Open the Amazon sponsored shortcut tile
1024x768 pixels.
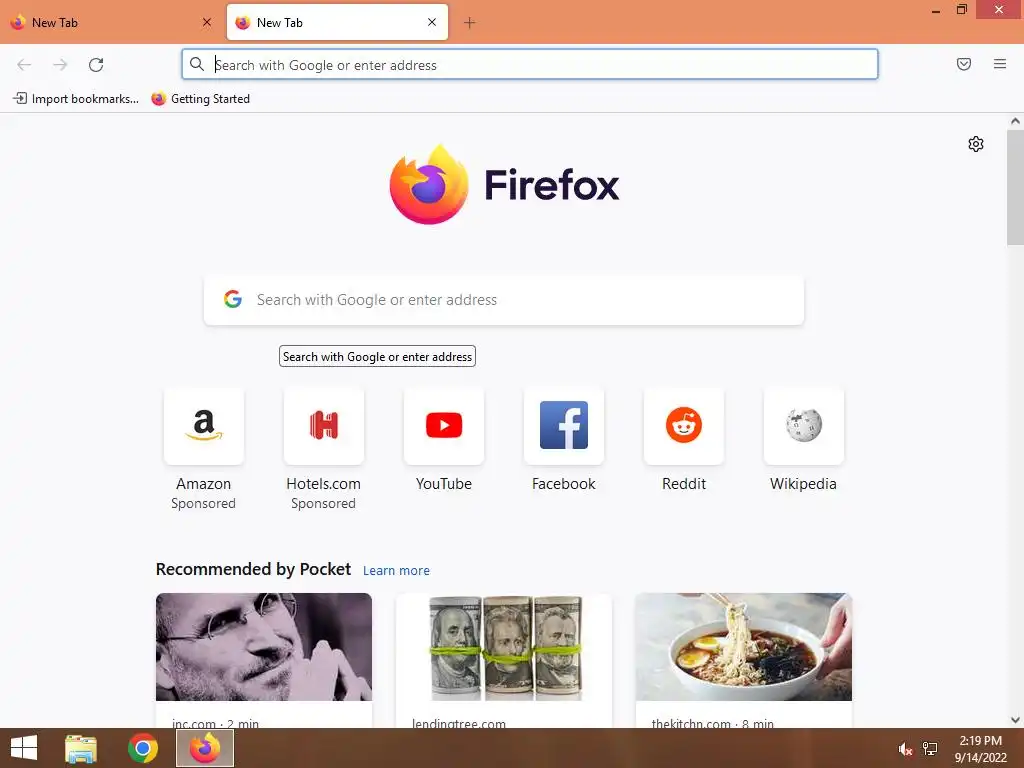(x=204, y=426)
